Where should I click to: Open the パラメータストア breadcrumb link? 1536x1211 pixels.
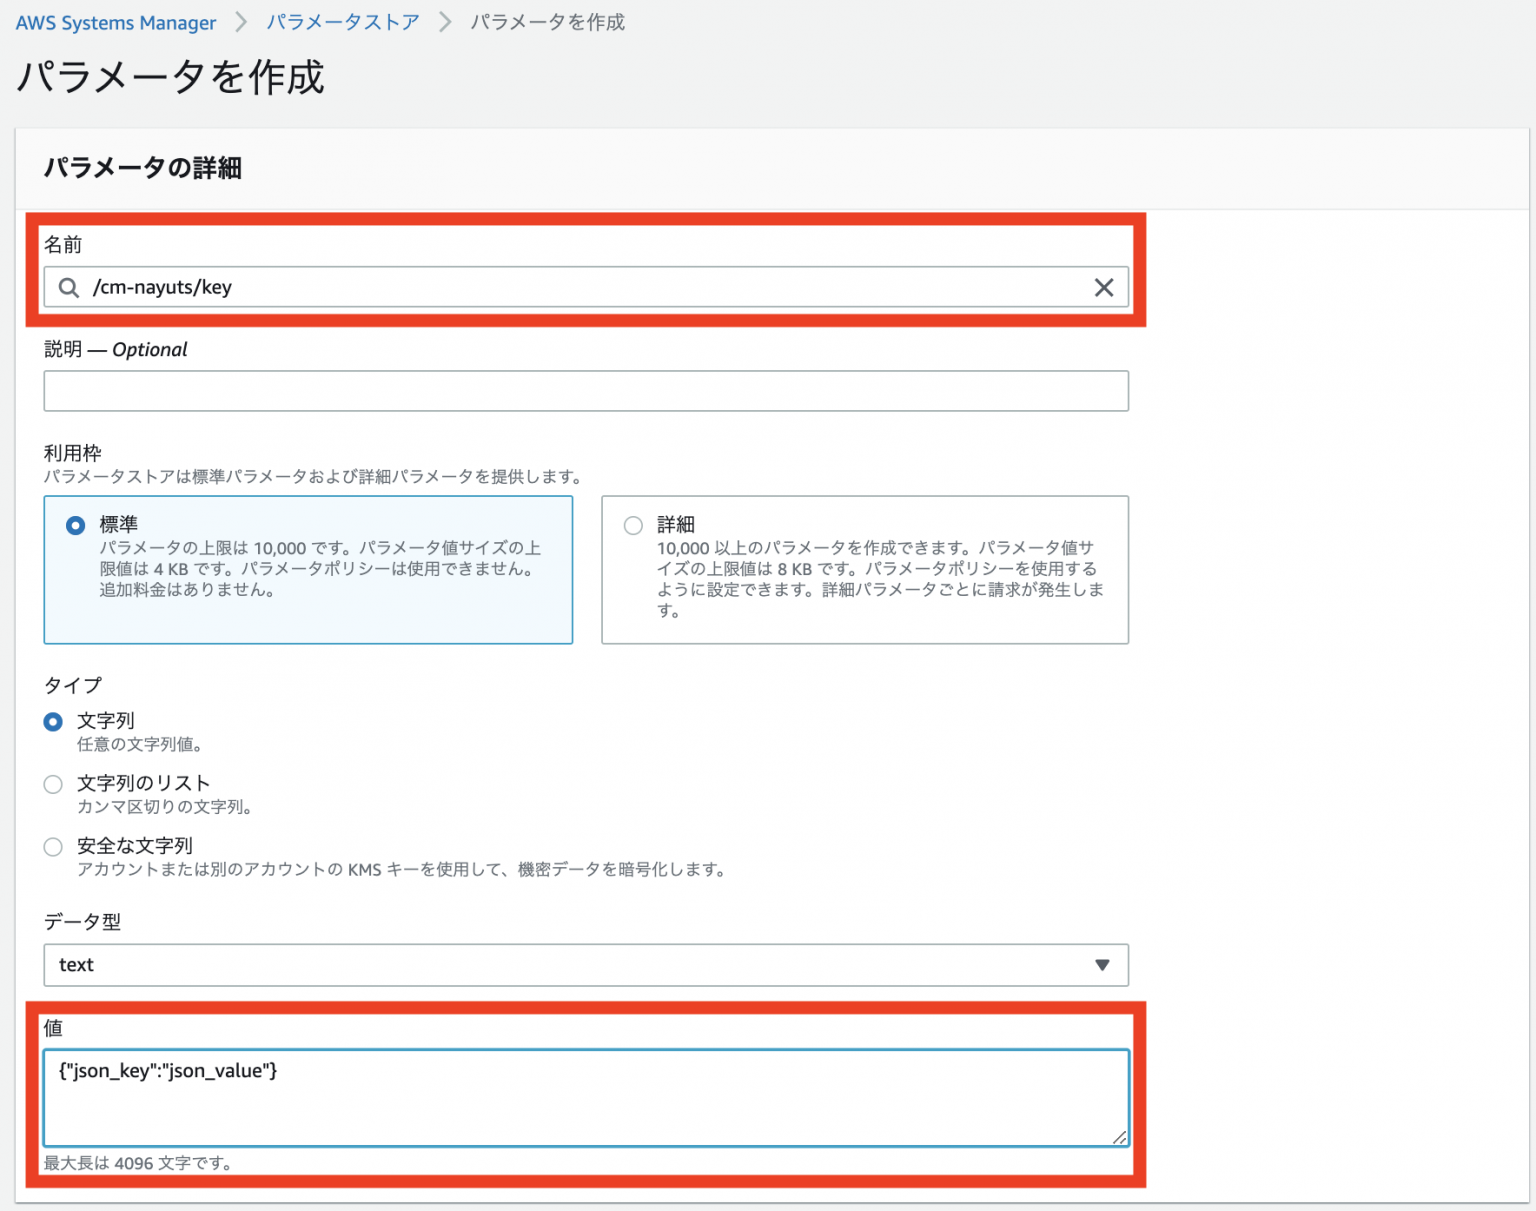point(343,22)
